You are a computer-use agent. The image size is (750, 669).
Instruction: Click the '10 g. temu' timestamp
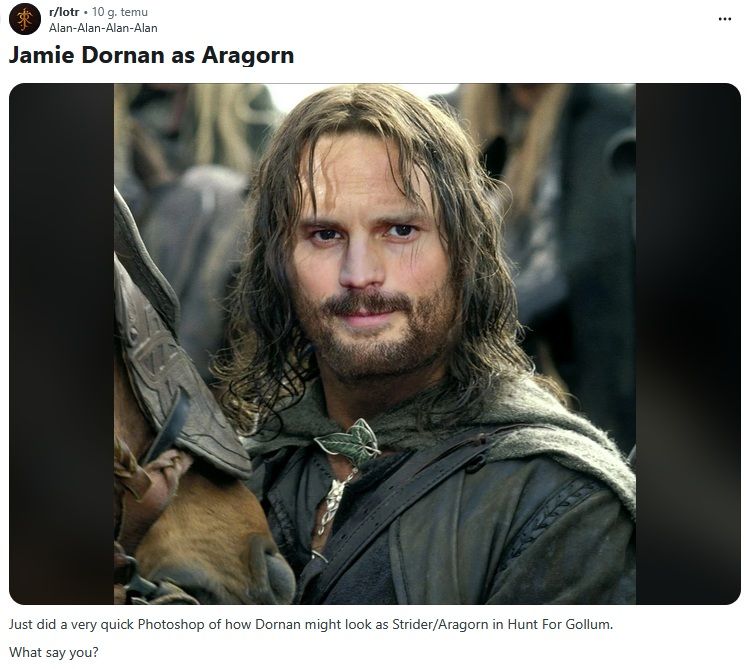120,11
